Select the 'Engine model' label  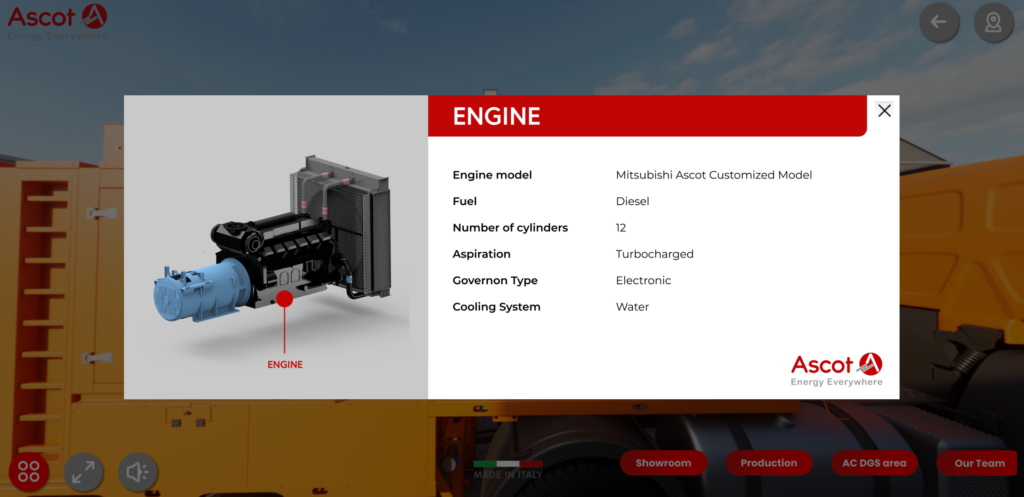492,175
